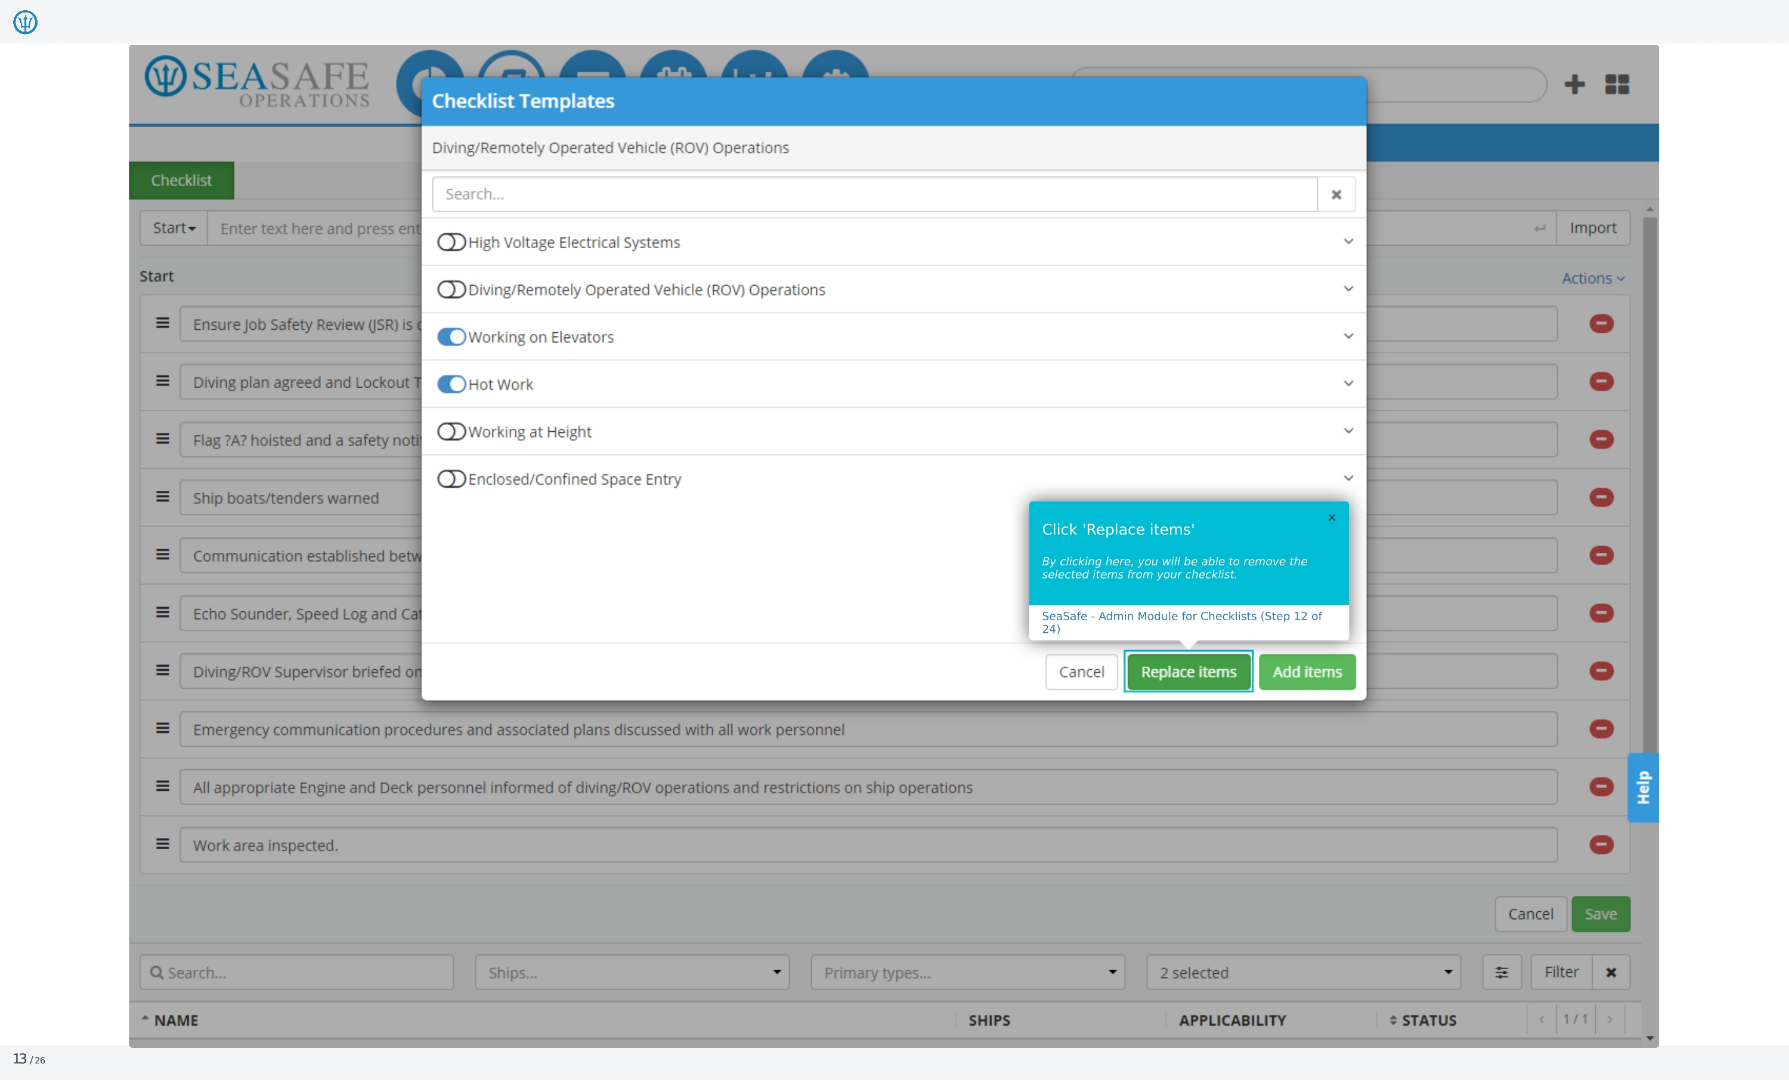The height and width of the screenshot is (1080, 1789).
Task: Expand High Voltage Electrical Systems chevron
Action: [1348, 242]
